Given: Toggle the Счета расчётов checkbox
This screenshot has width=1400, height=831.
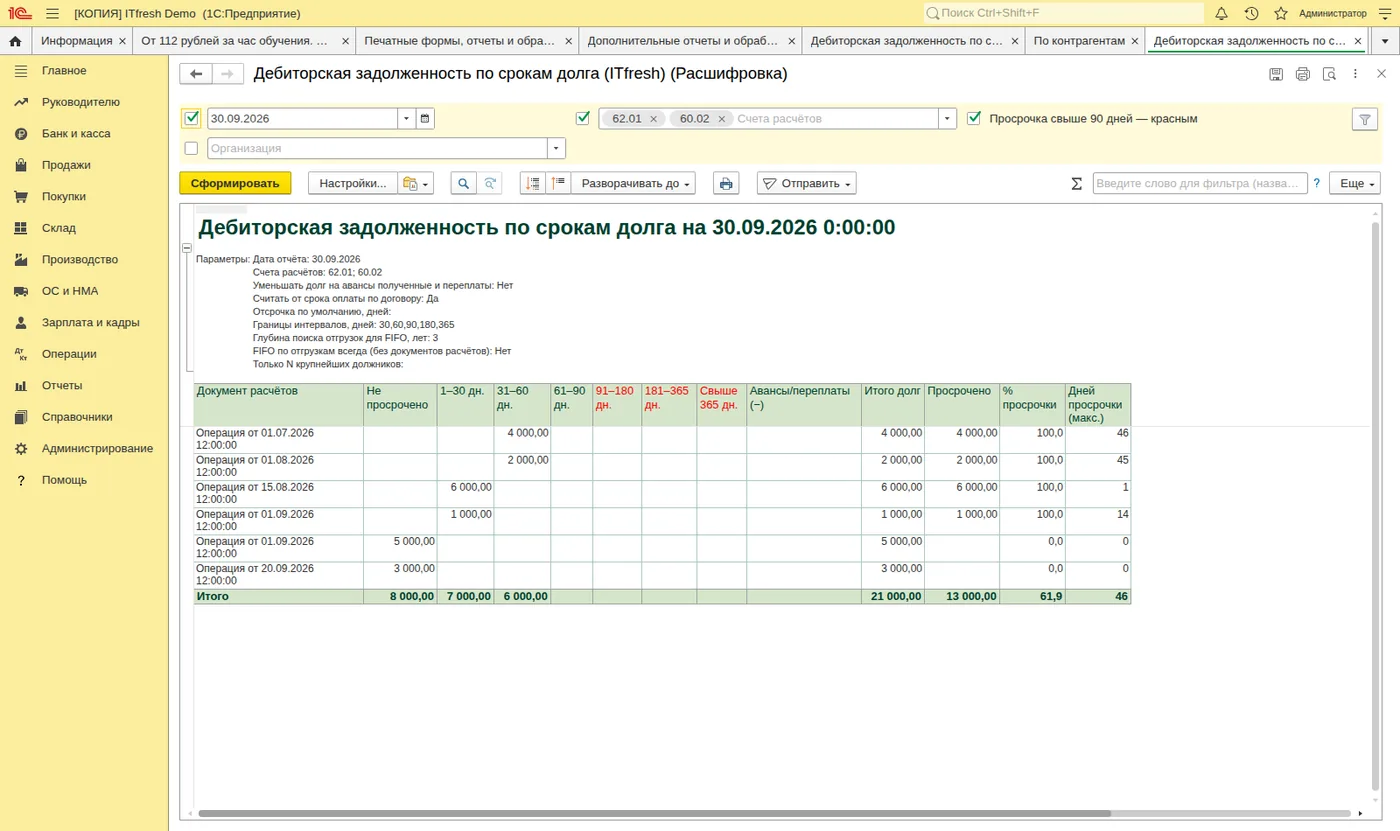Looking at the screenshot, I should [x=584, y=119].
